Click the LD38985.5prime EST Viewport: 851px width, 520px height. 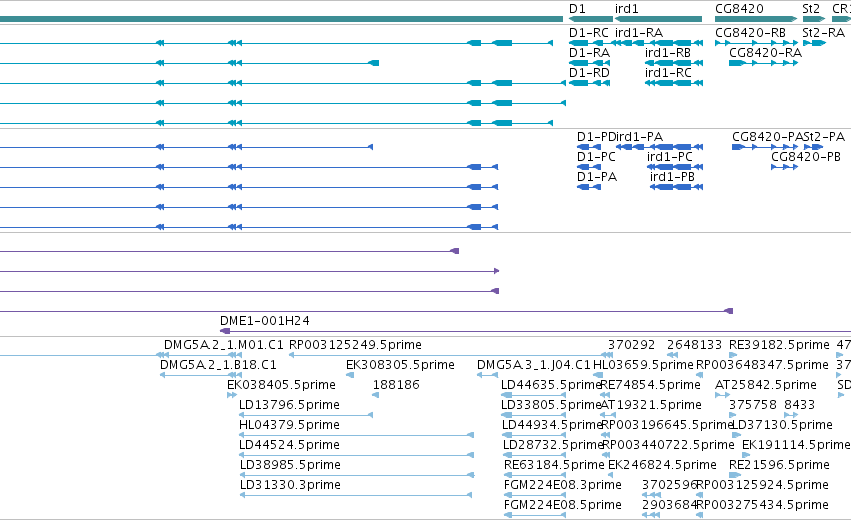290,465
